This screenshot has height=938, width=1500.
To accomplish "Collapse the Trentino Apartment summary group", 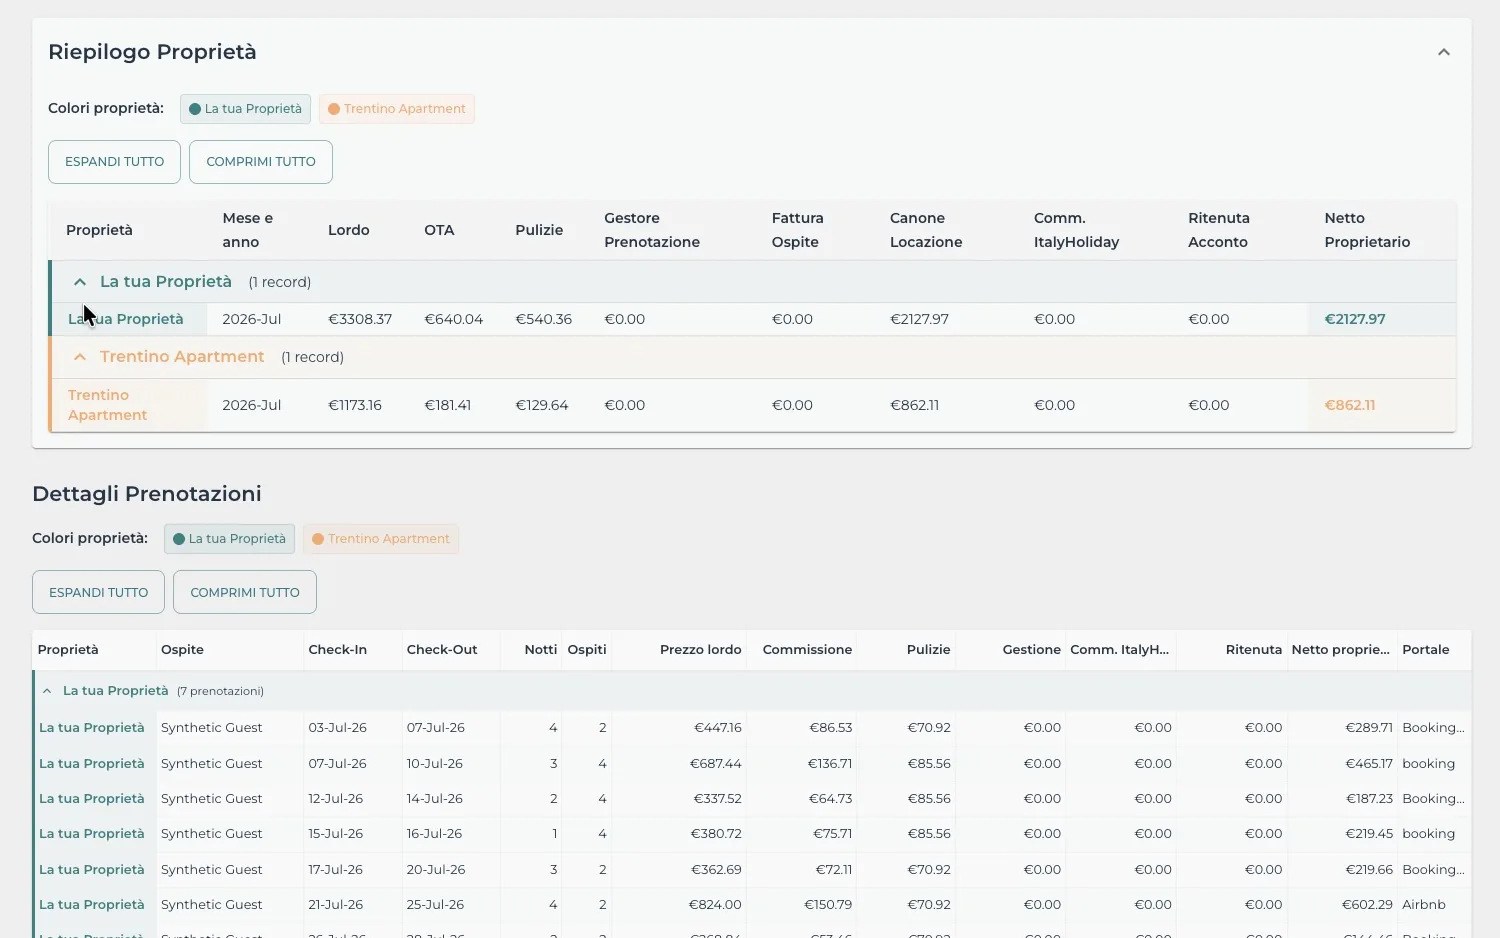I will [80, 357].
